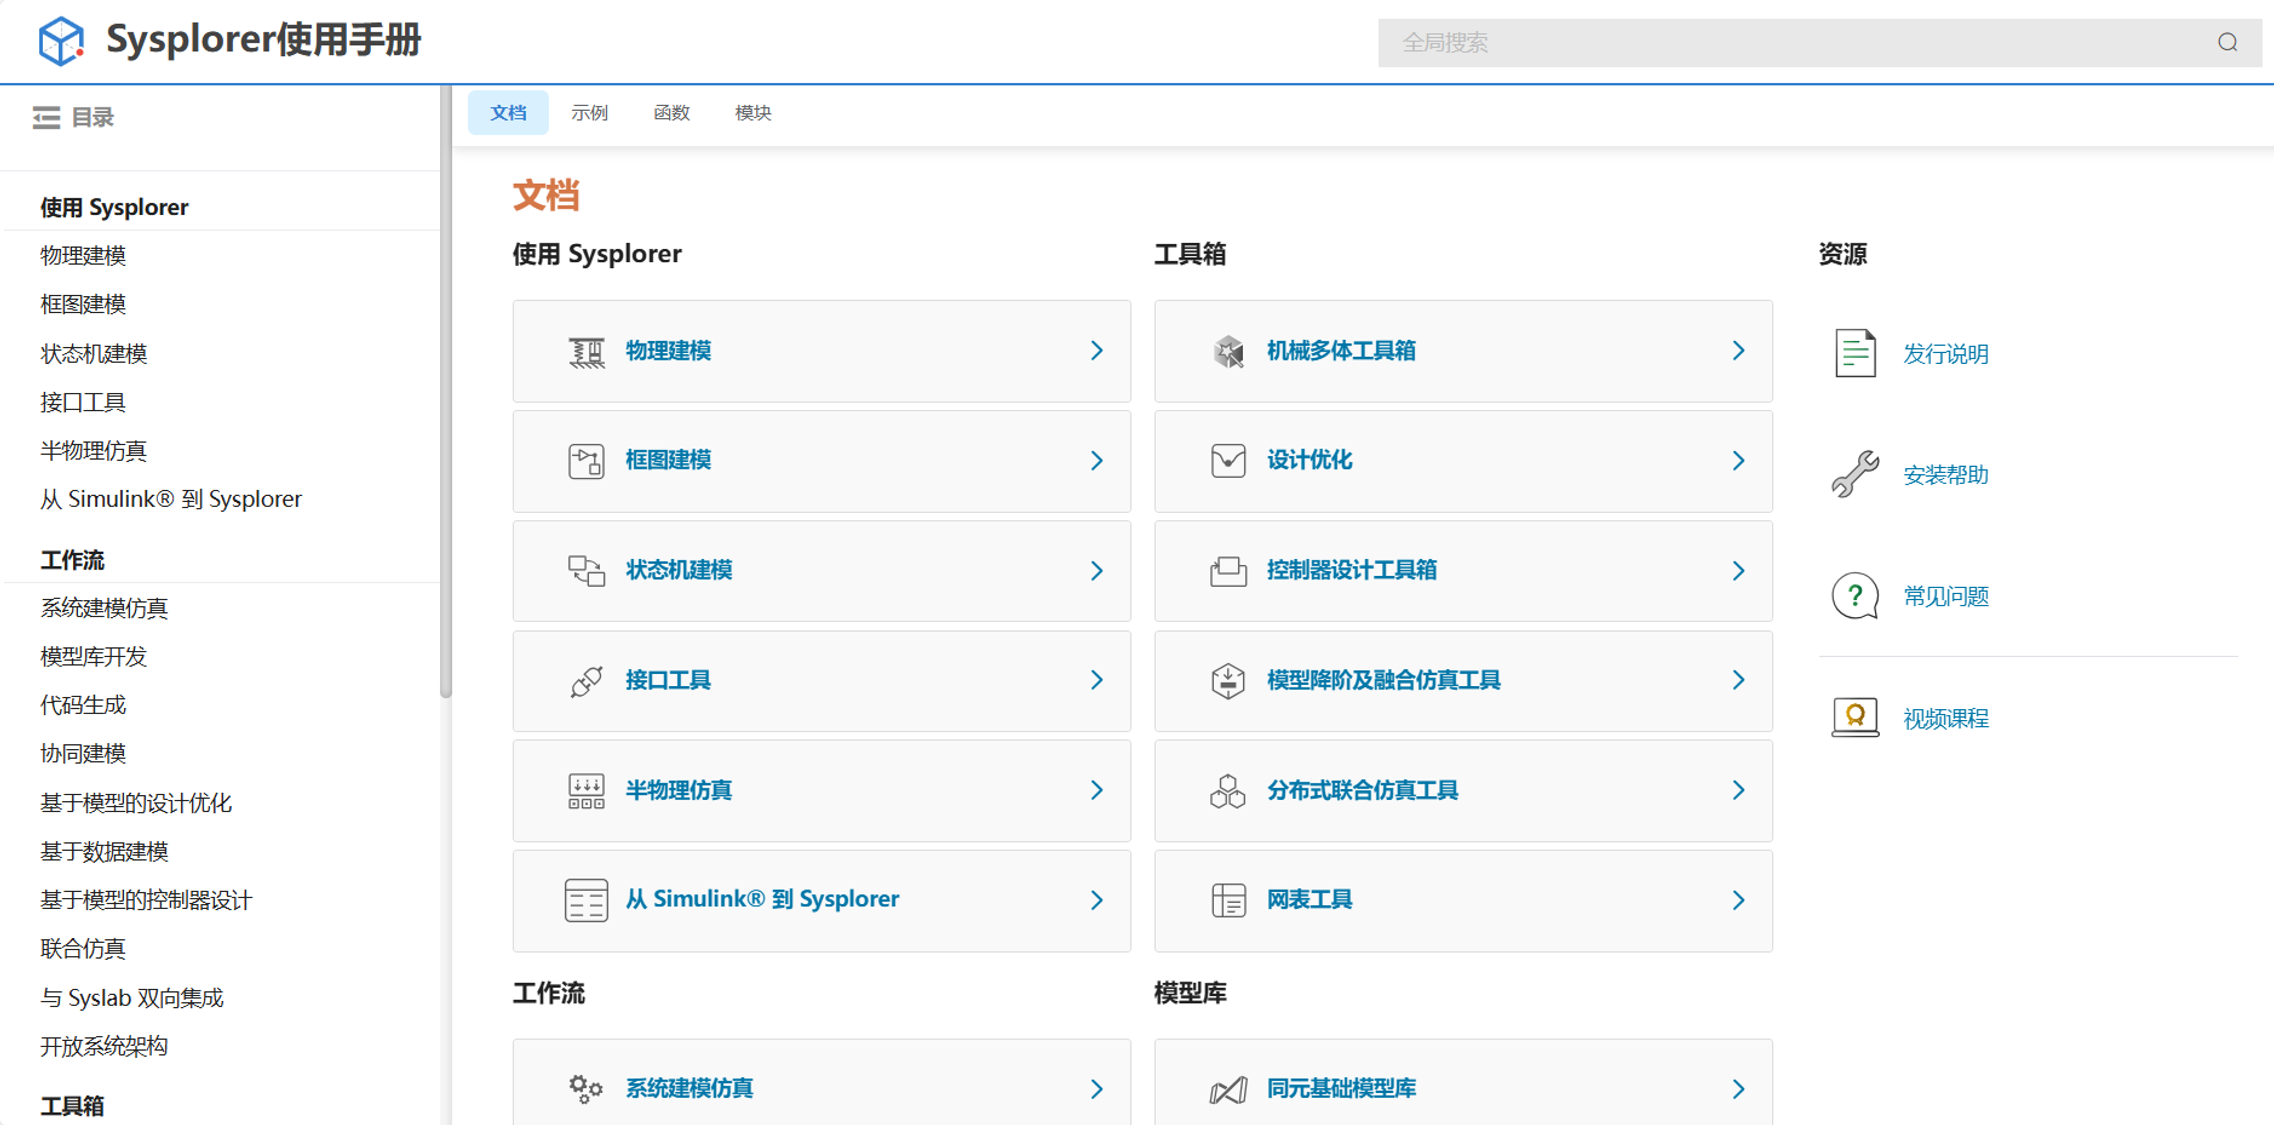The height and width of the screenshot is (1125, 2274).
Task: Switch to the 示例 tab
Action: click(589, 113)
